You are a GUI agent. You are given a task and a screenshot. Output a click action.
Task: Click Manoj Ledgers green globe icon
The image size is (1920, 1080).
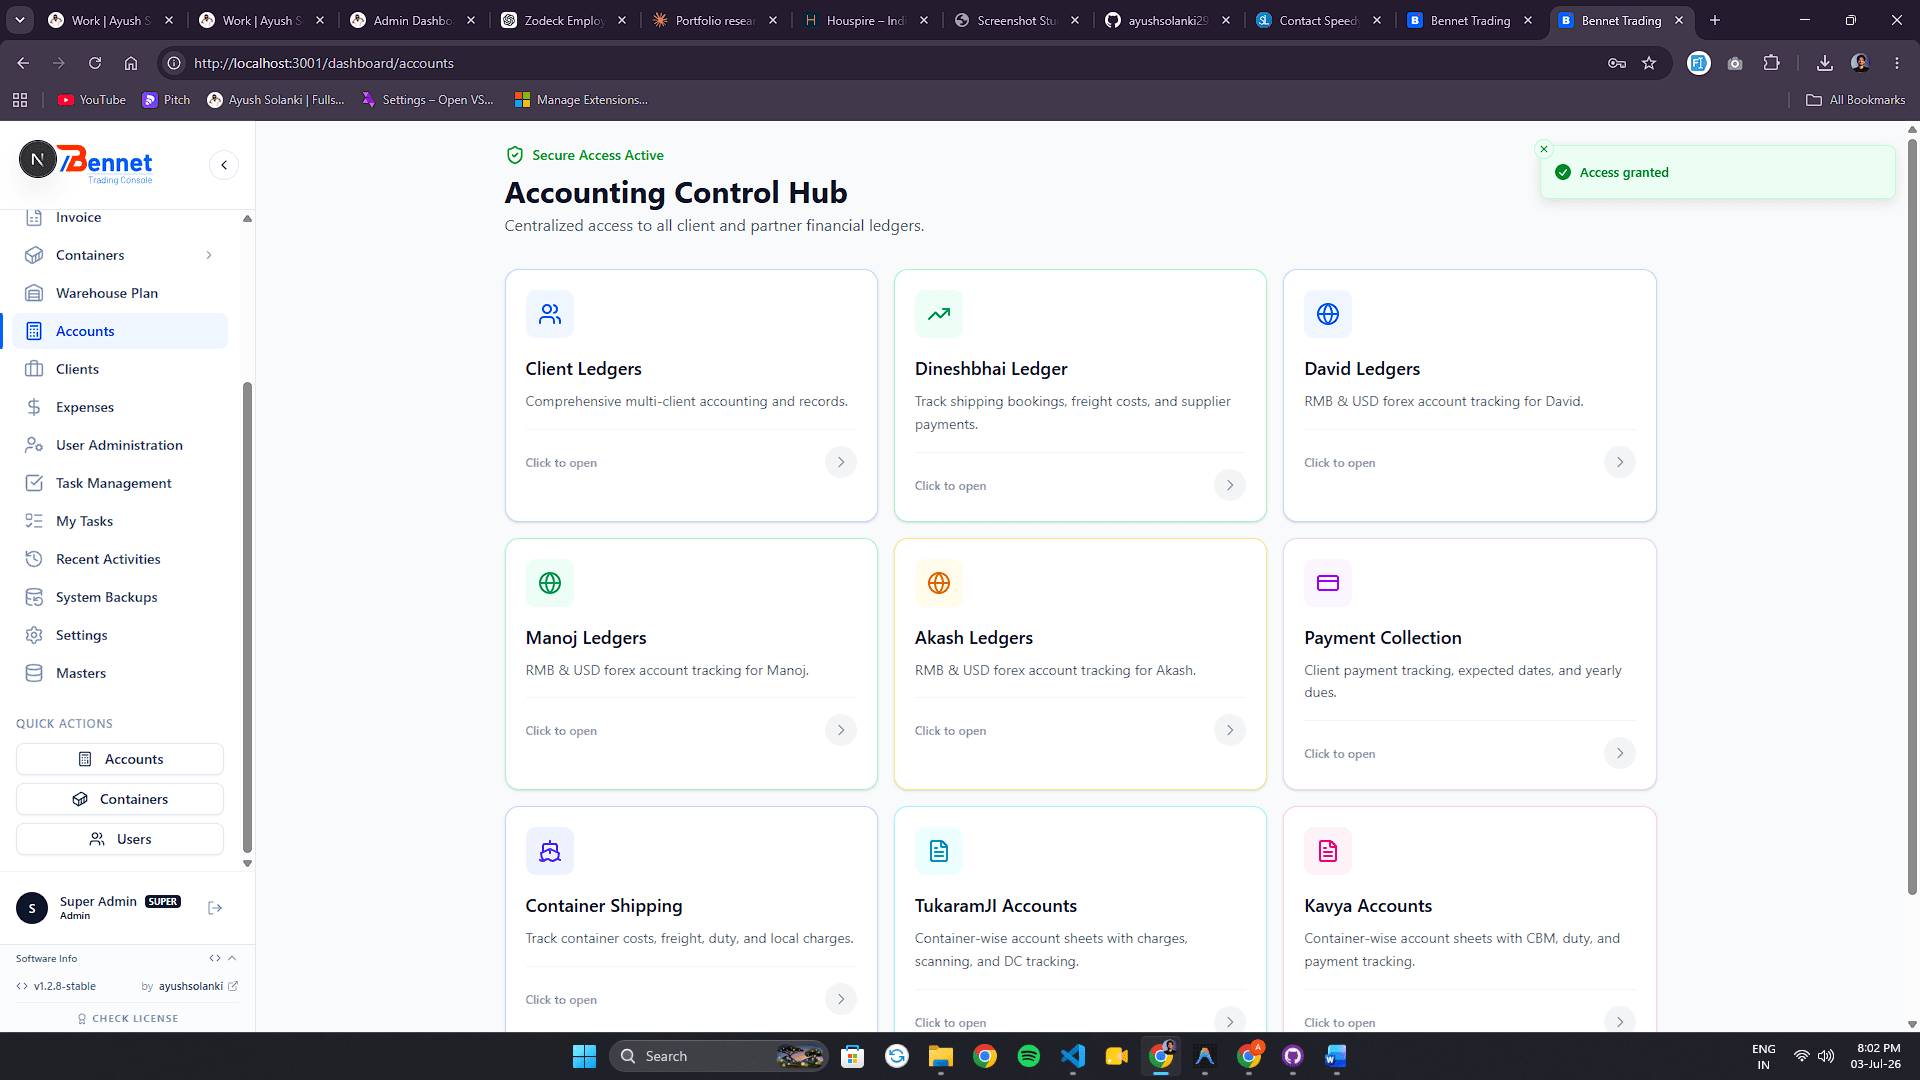point(549,583)
